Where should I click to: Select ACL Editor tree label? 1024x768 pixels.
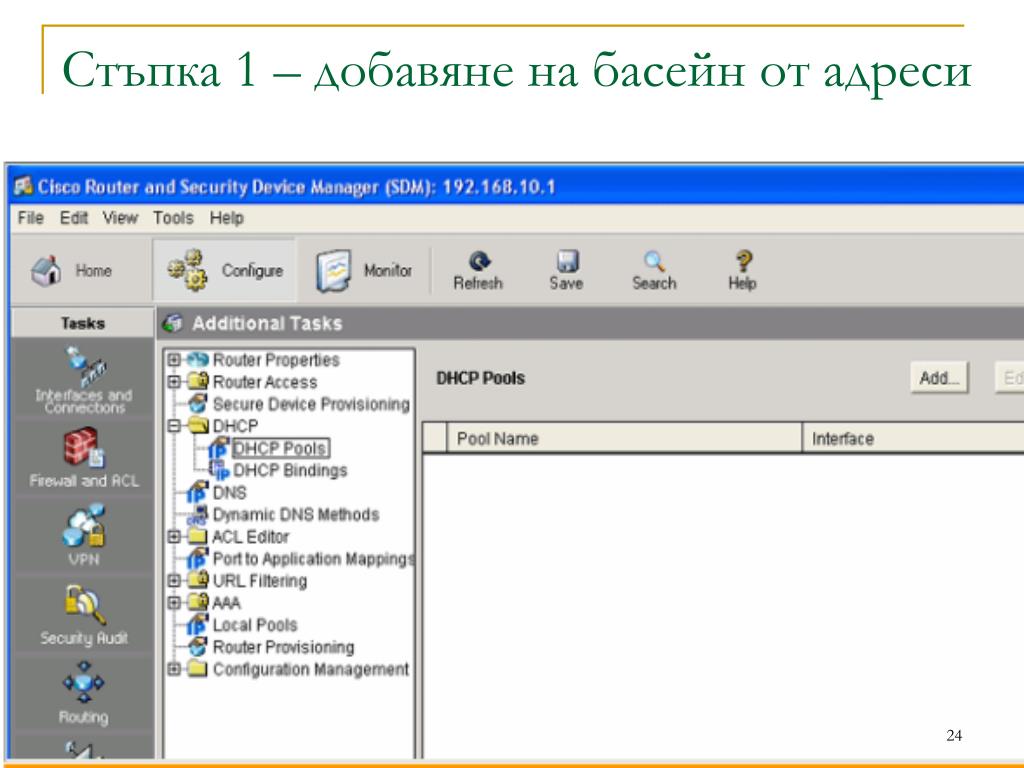click(x=251, y=537)
